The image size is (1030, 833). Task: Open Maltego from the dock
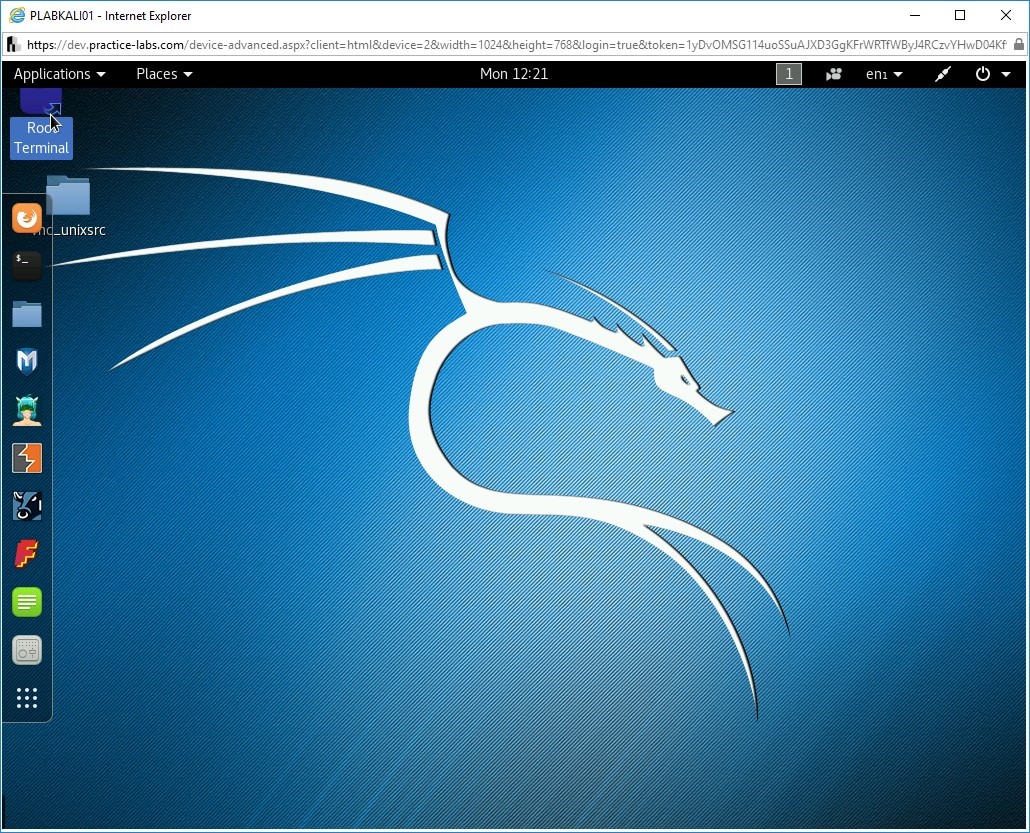tap(27, 506)
